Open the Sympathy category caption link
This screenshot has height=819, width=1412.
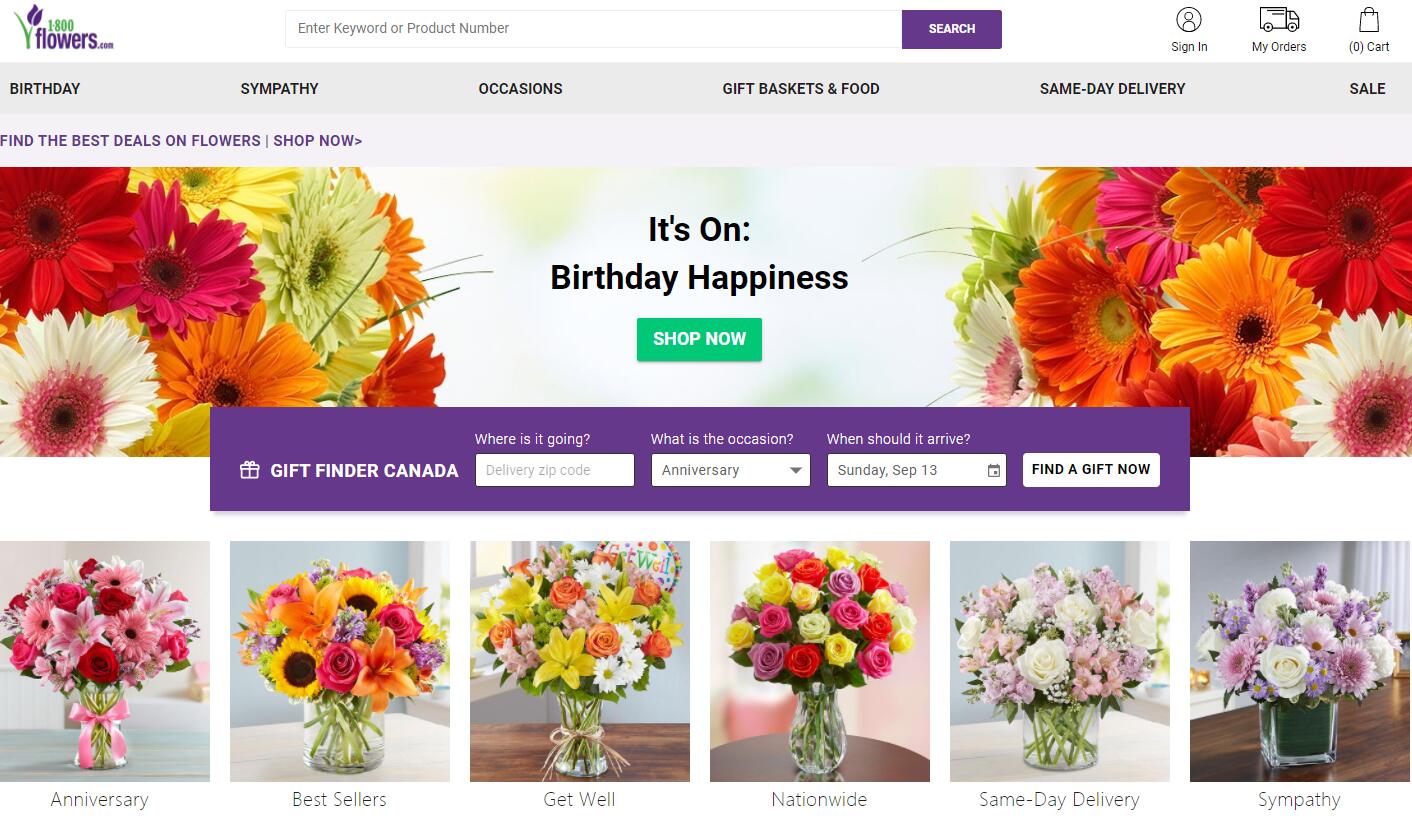(x=1299, y=800)
